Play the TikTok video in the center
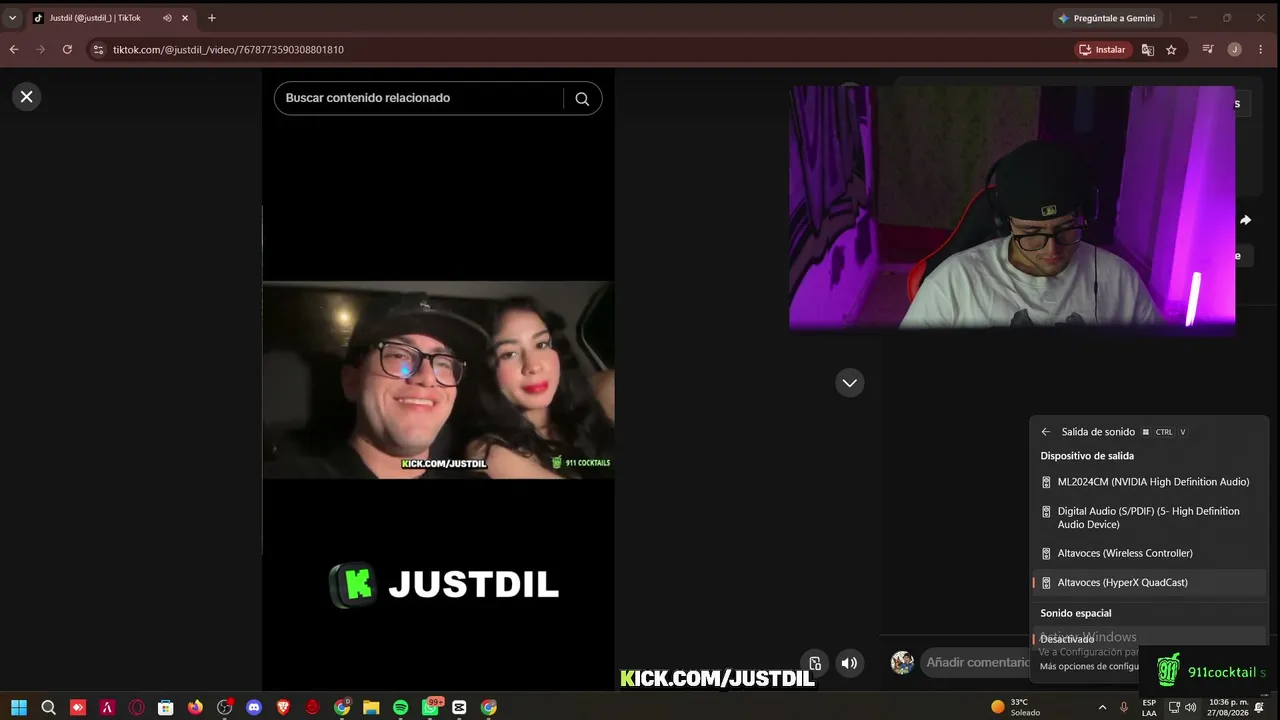Viewport: 1280px width, 720px height. (x=438, y=380)
